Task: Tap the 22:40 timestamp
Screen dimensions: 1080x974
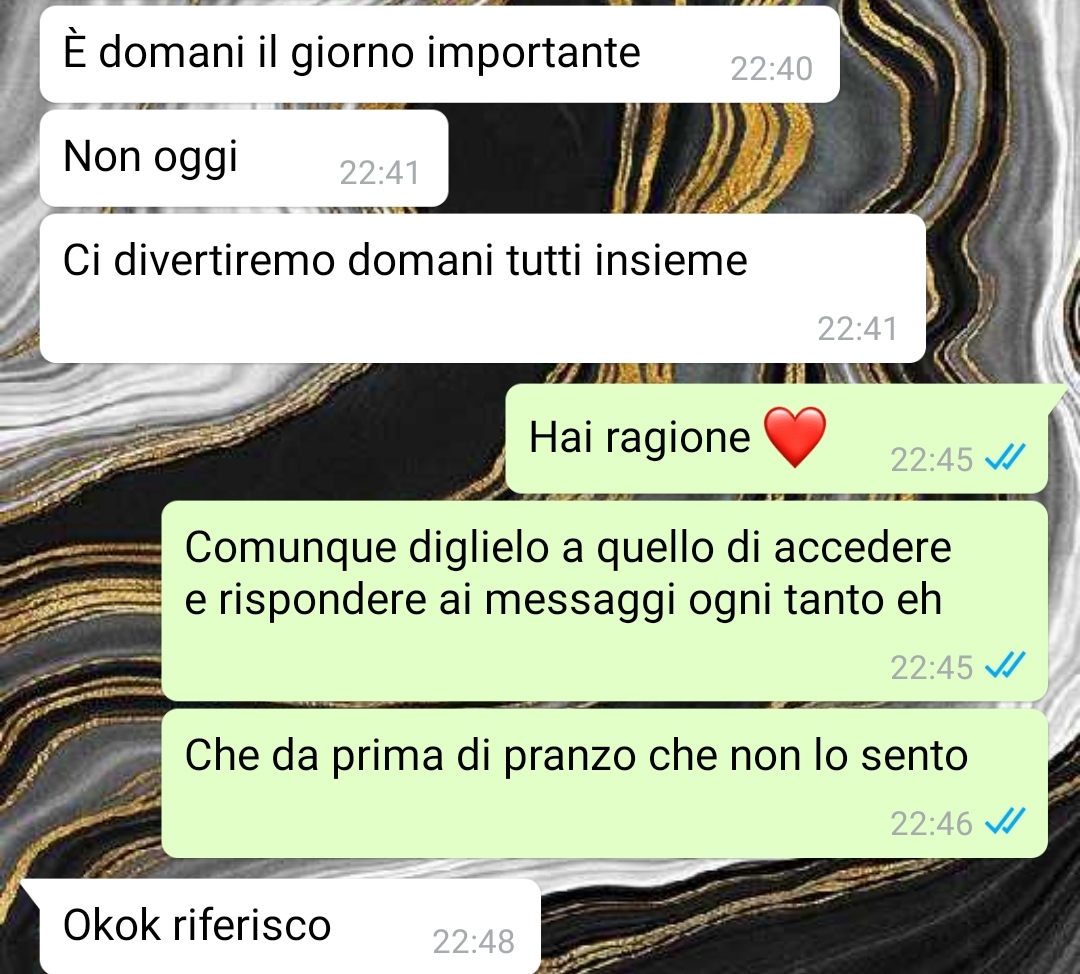Action: 771,69
